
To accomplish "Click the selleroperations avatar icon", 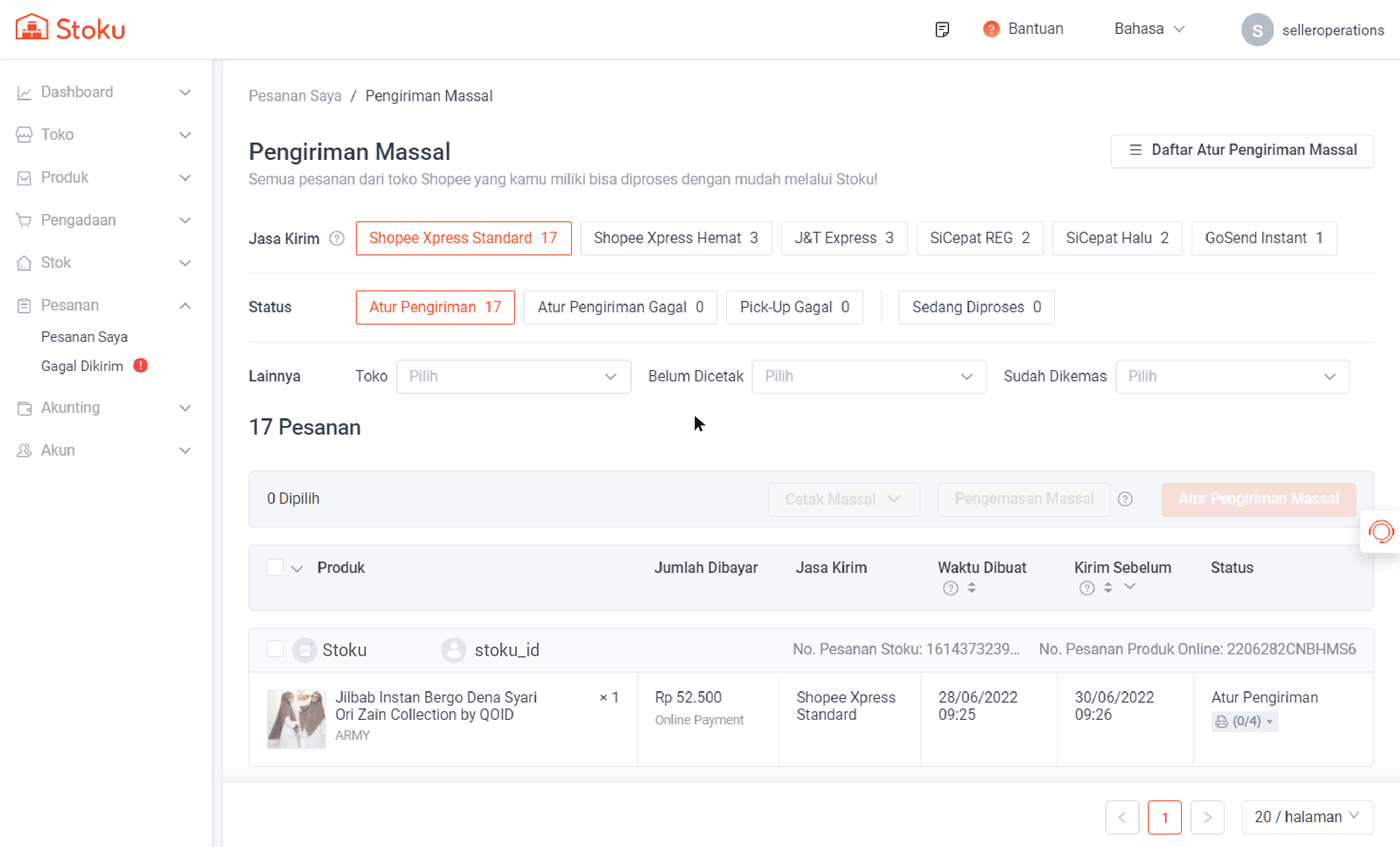I will coord(1257,29).
